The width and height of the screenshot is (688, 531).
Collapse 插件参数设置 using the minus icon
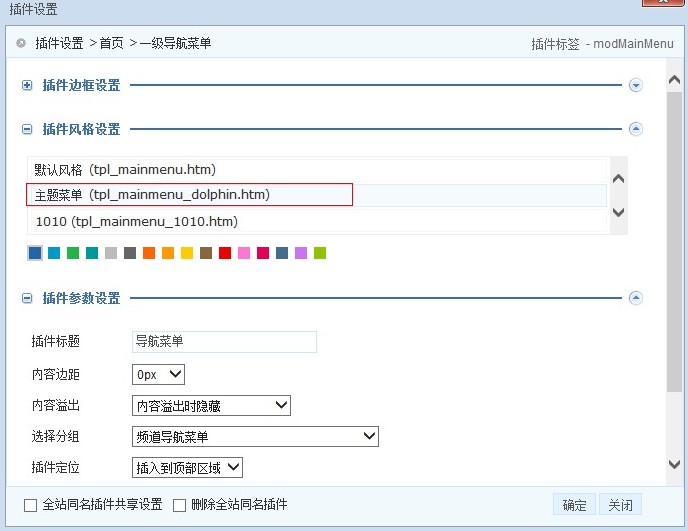coord(27,298)
